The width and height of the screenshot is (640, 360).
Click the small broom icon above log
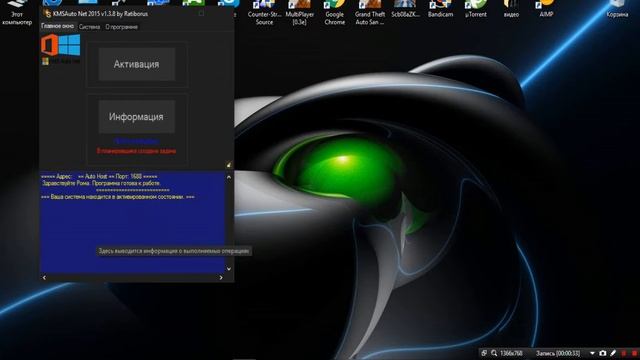[x=229, y=164]
